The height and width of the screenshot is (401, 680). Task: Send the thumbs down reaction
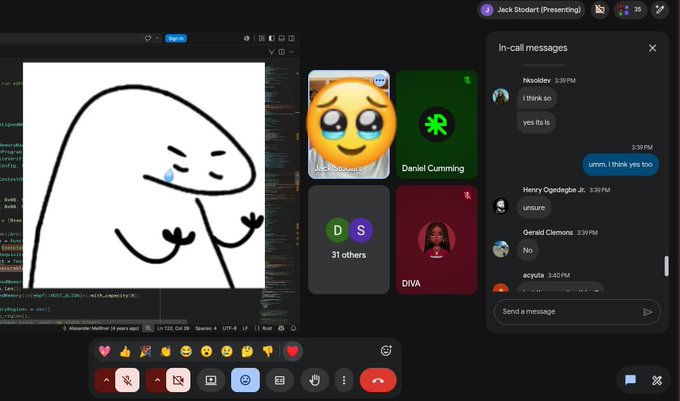[x=268, y=351]
